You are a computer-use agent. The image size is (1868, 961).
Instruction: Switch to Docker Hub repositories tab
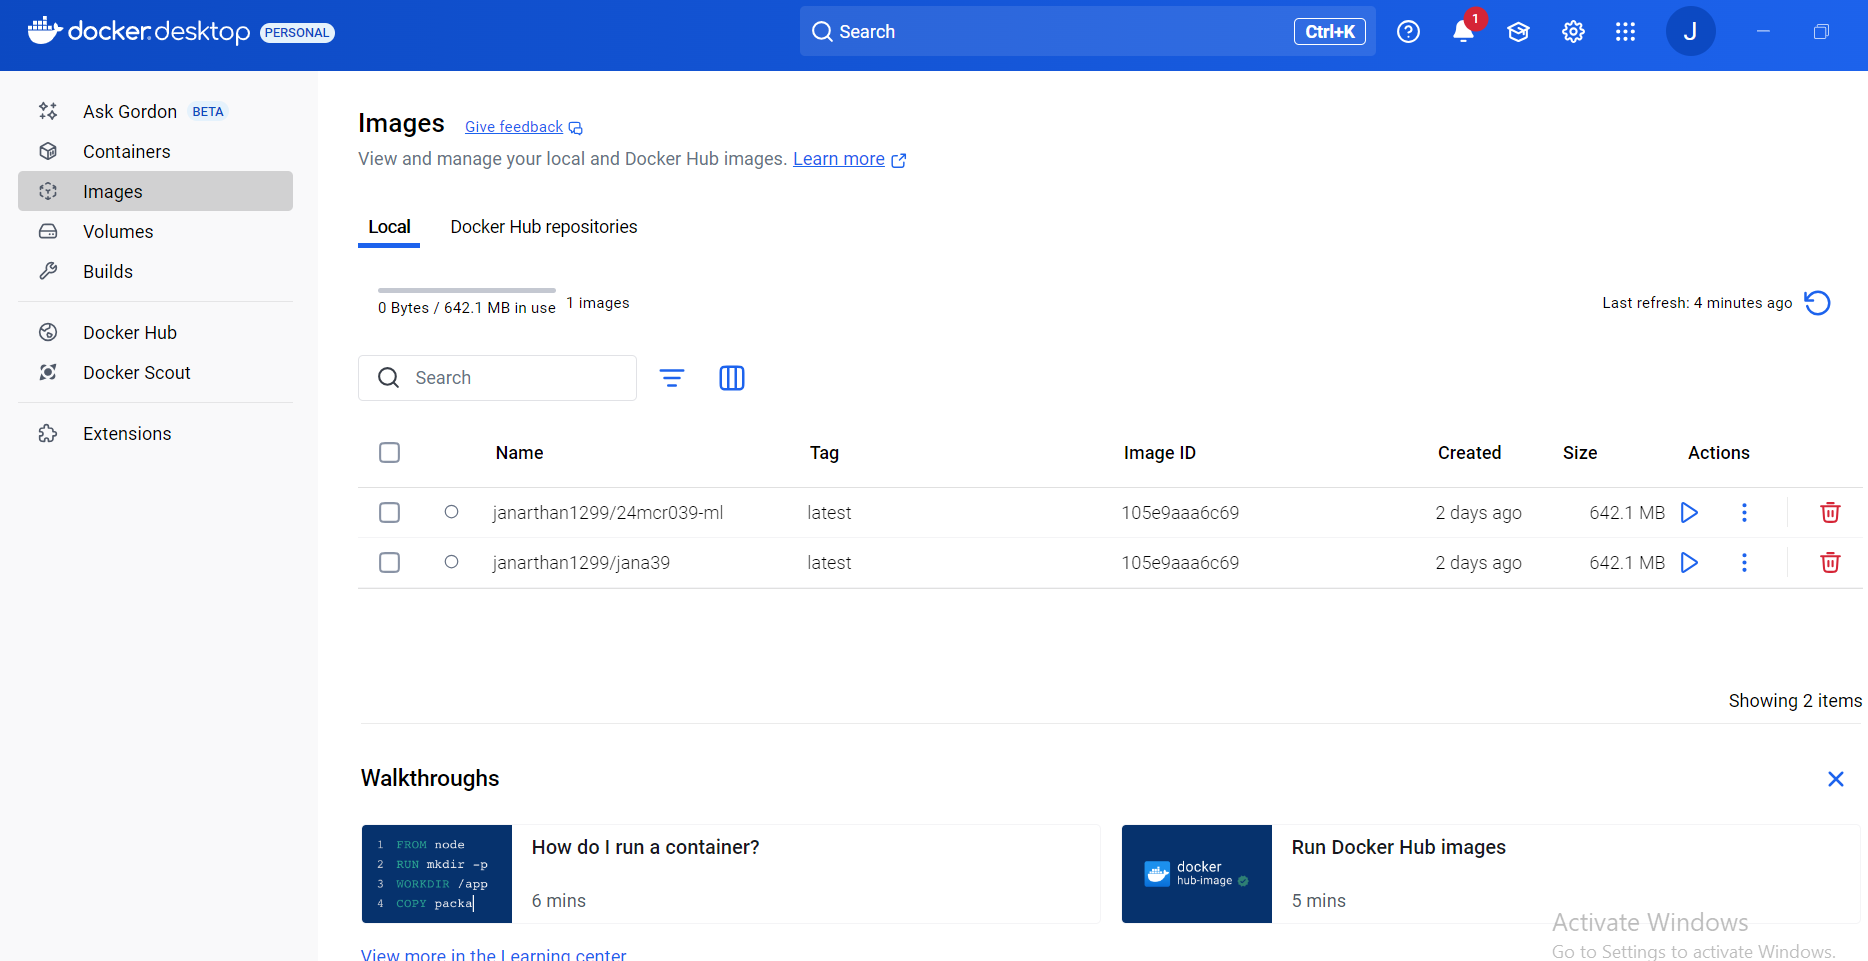pos(544,227)
